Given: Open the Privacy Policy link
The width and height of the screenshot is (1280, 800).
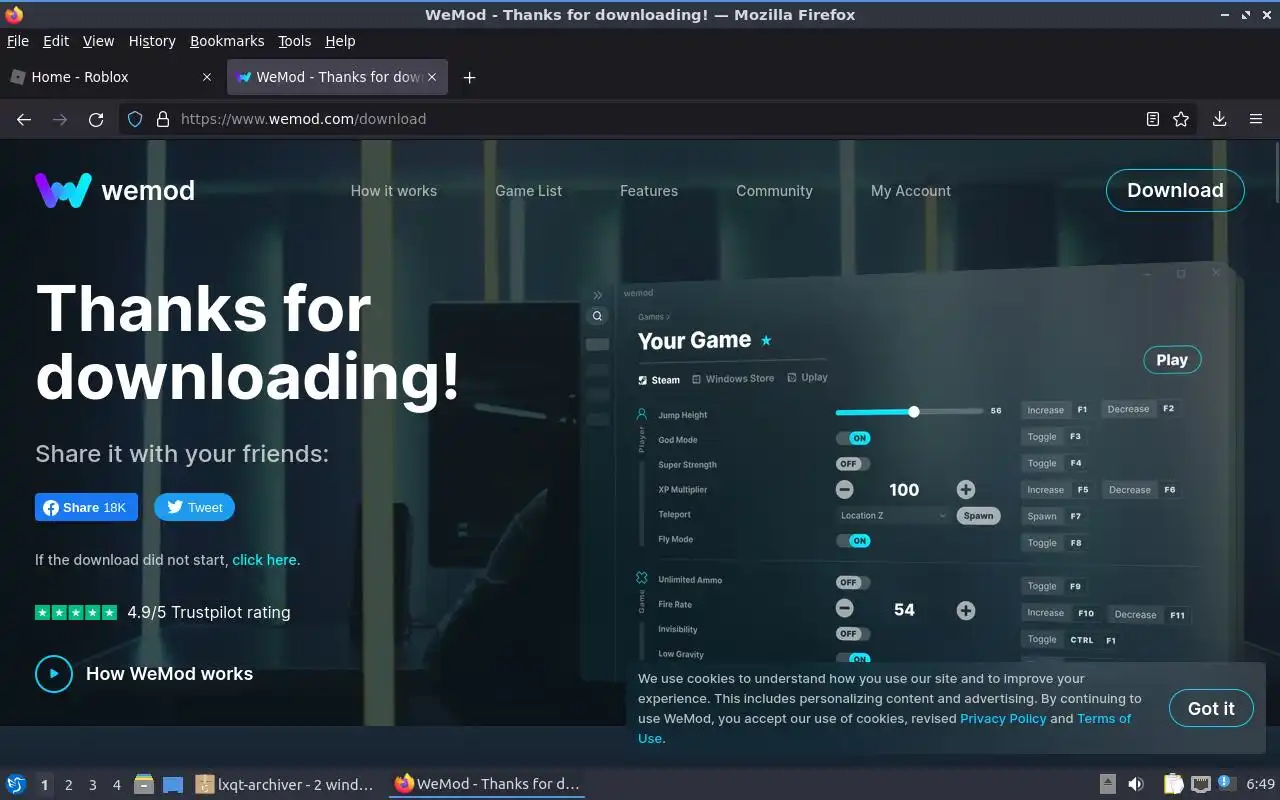Looking at the screenshot, I should pos(1003,718).
